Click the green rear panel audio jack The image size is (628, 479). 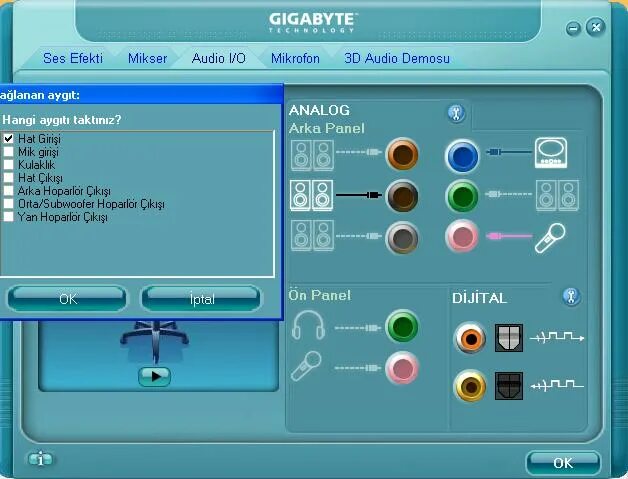462,196
